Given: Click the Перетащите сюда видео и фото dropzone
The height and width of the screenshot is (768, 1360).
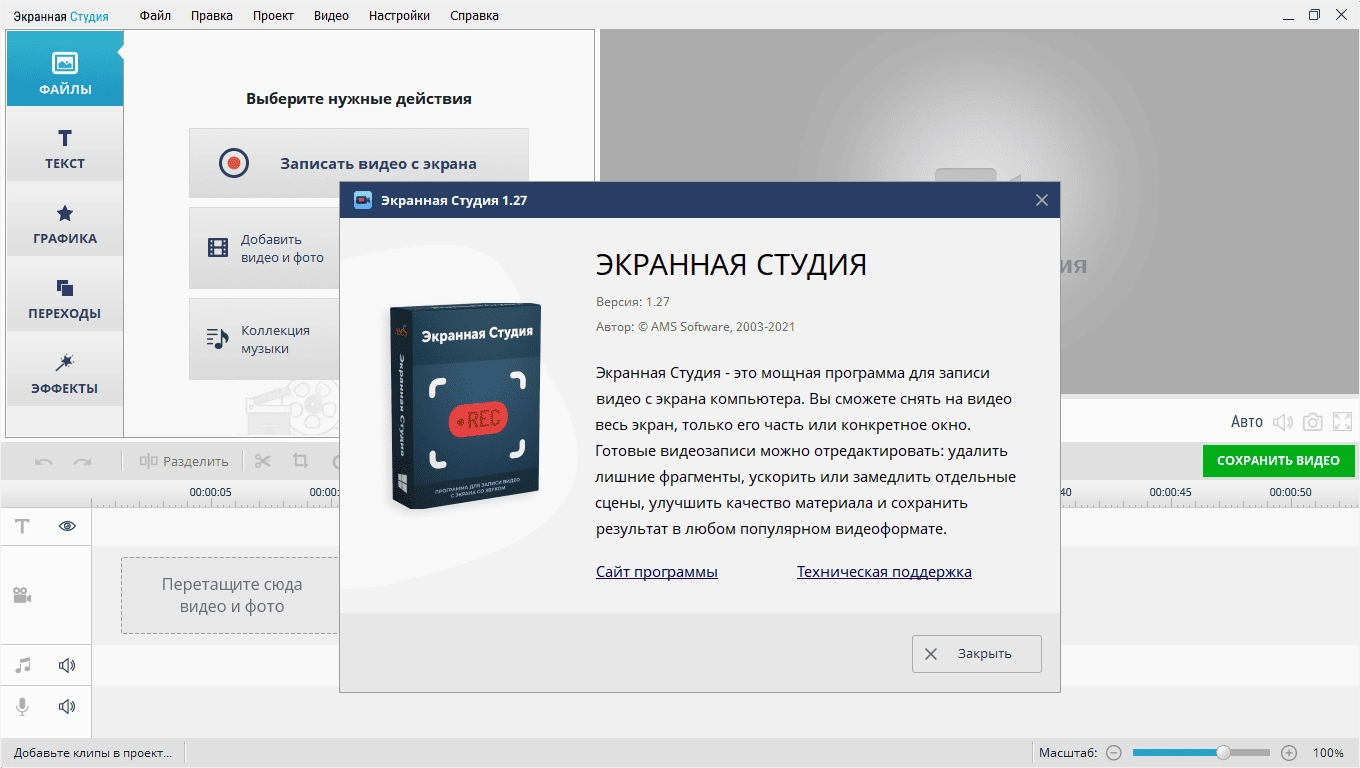Looking at the screenshot, I should click(231, 595).
